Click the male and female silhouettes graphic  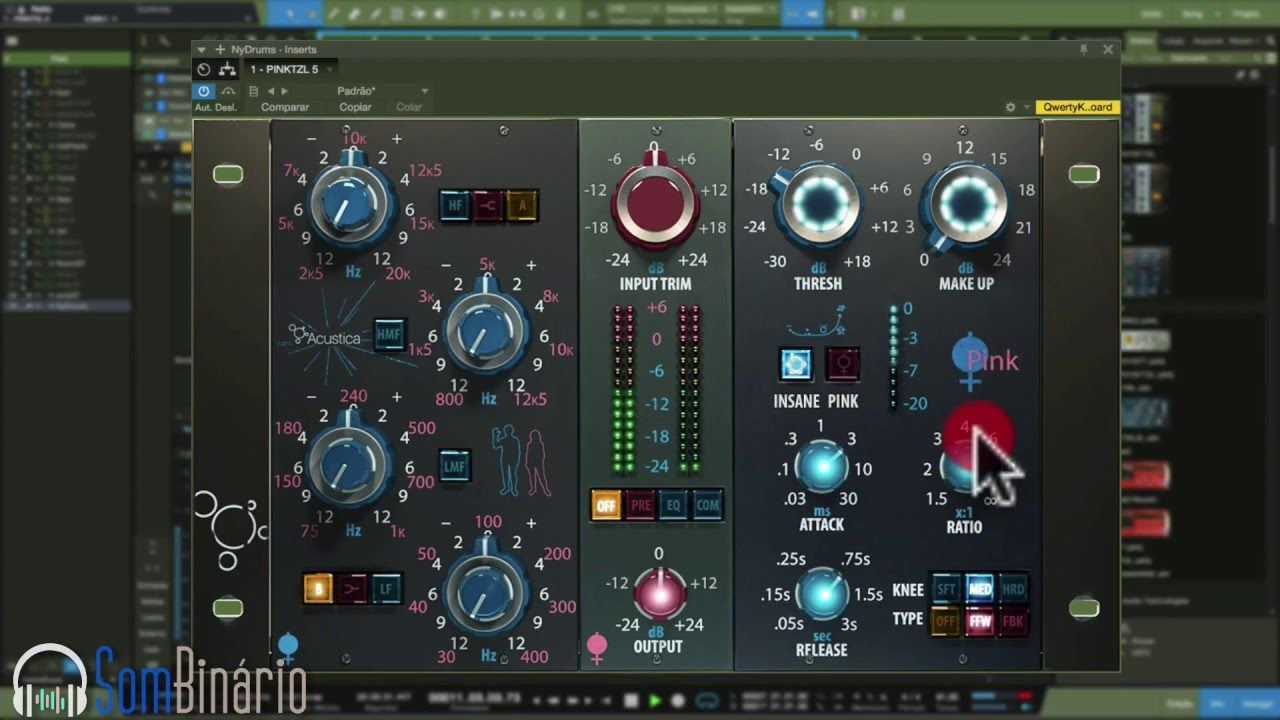click(522, 463)
